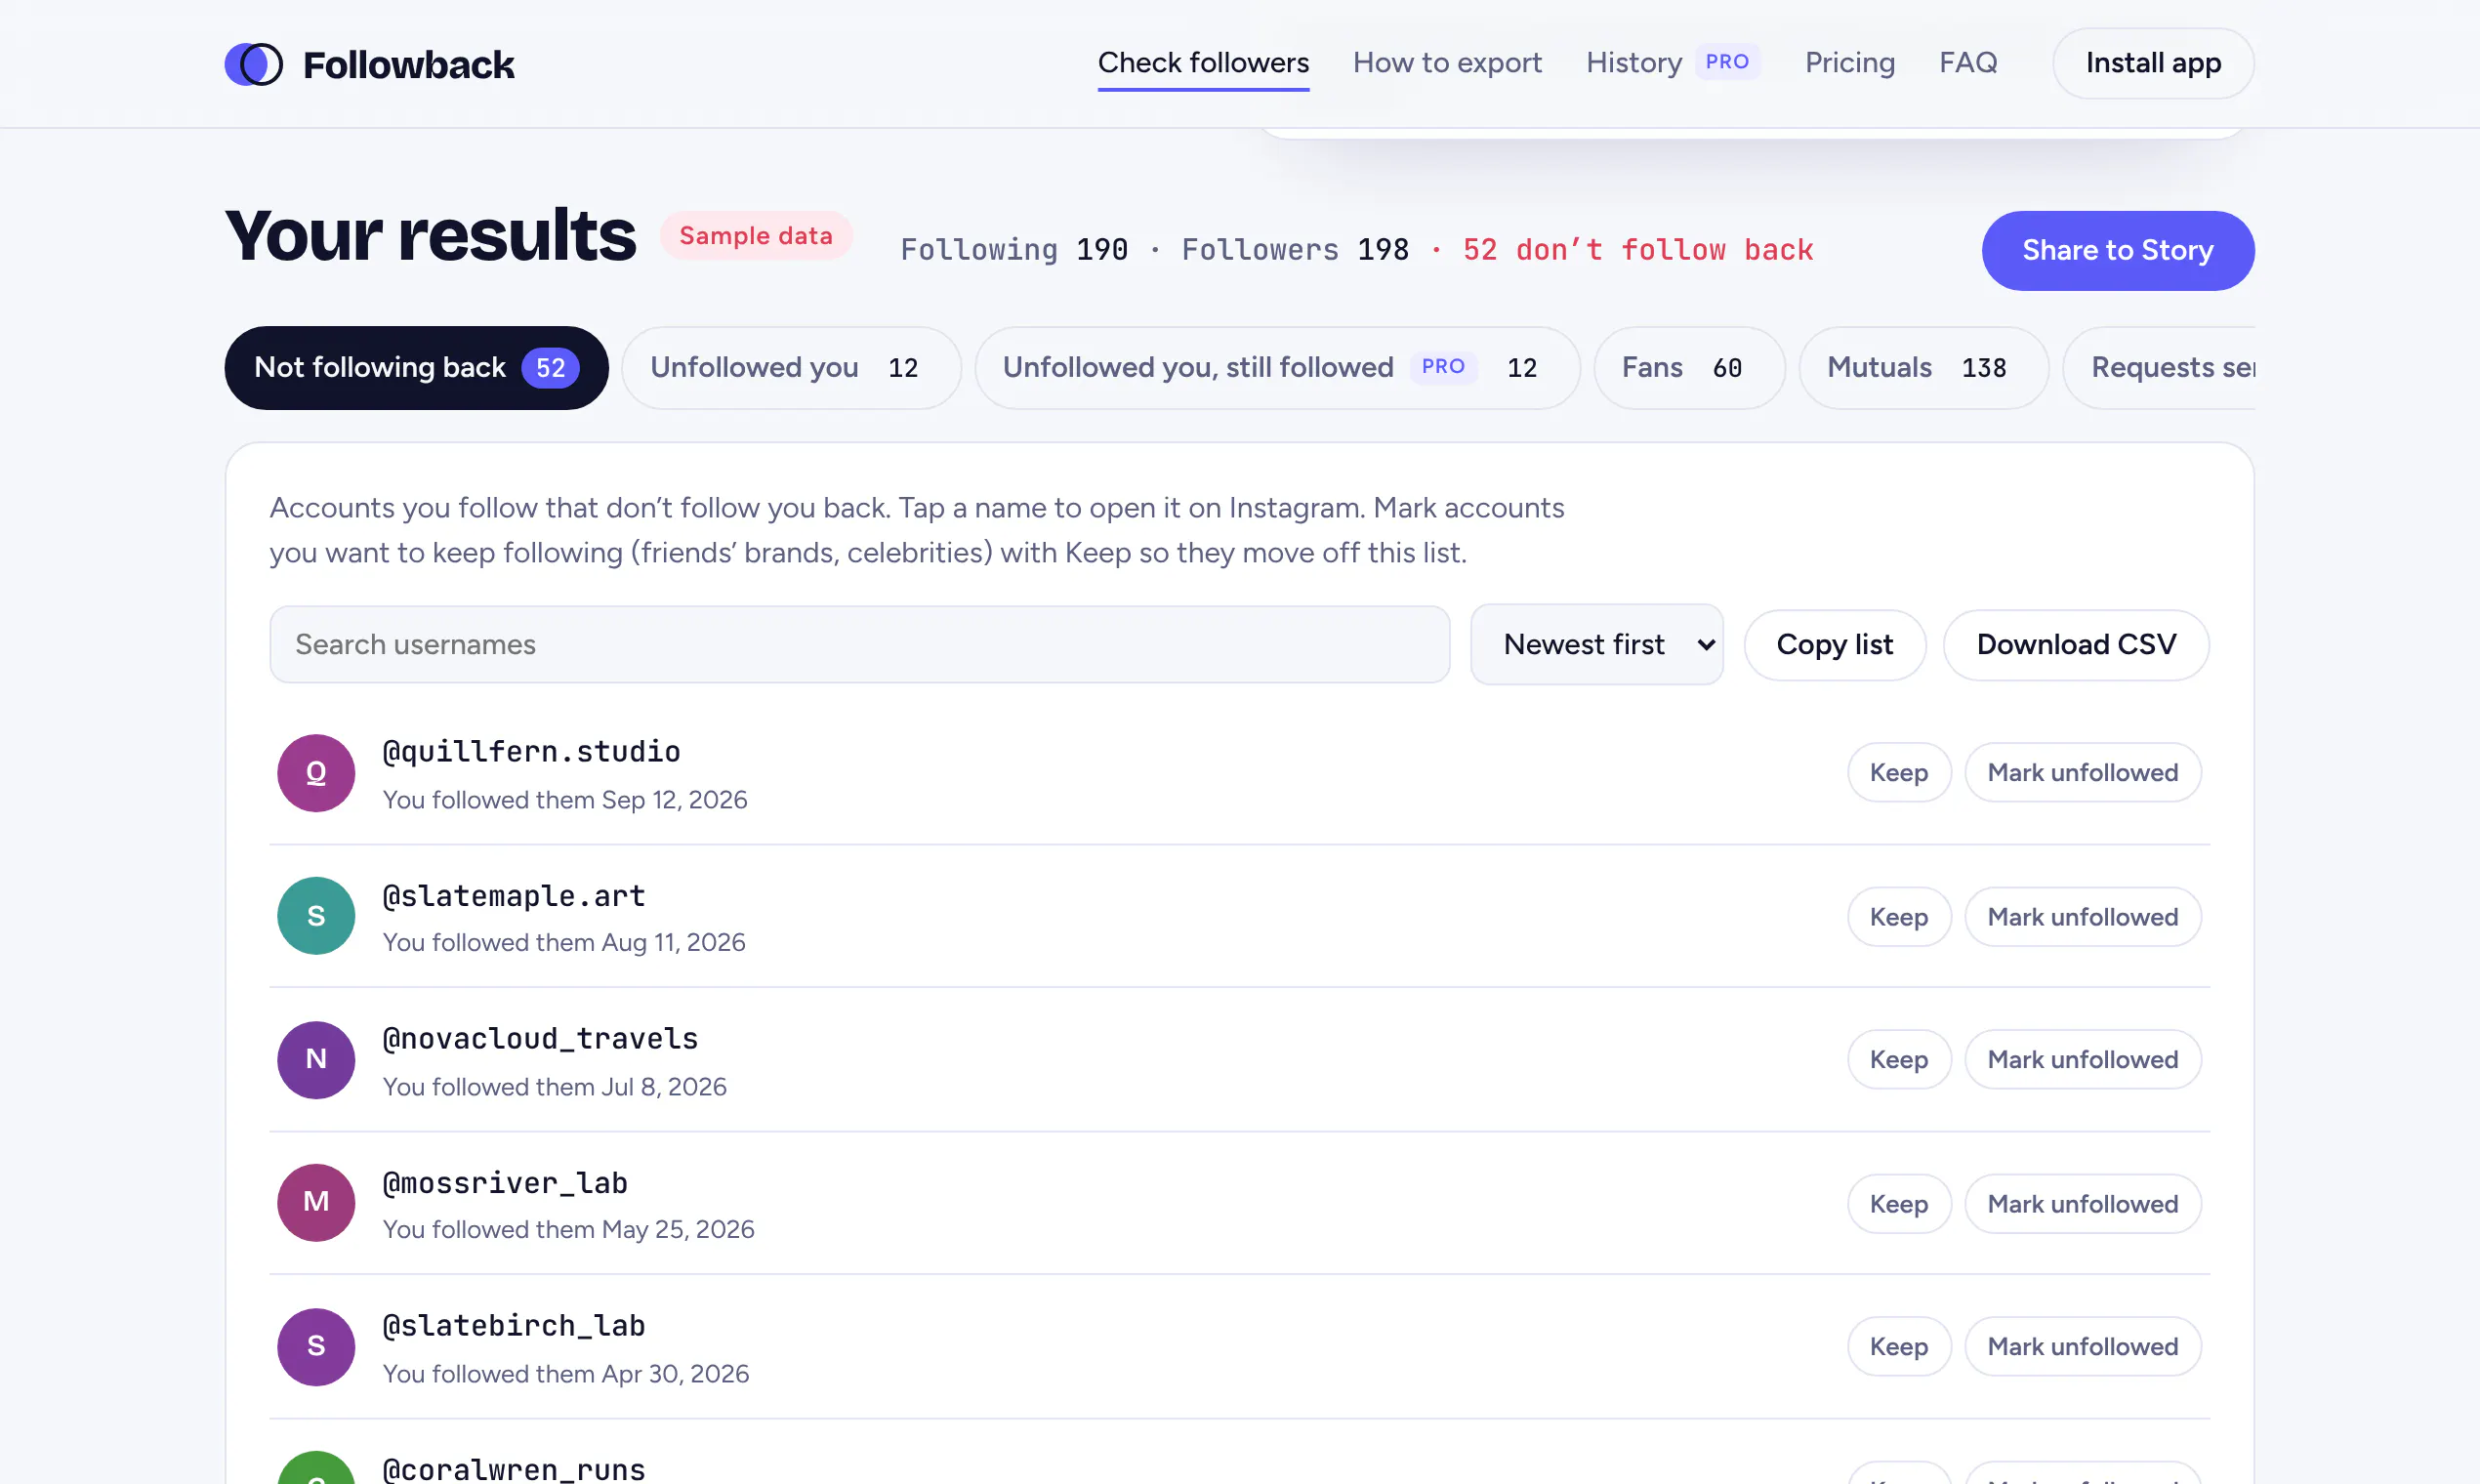This screenshot has width=2480, height=1484.
Task: Keep @mossriver_lab
Action: [x=1898, y=1203]
